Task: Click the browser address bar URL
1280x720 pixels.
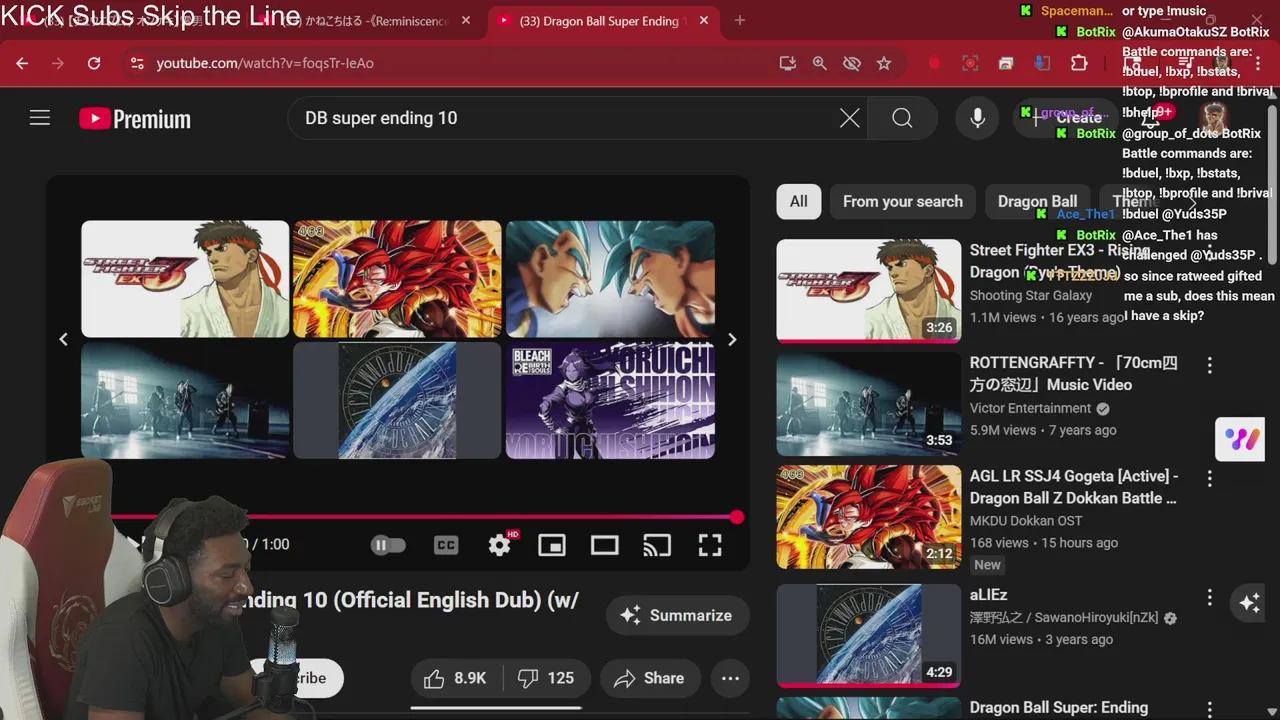Action: [265, 63]
